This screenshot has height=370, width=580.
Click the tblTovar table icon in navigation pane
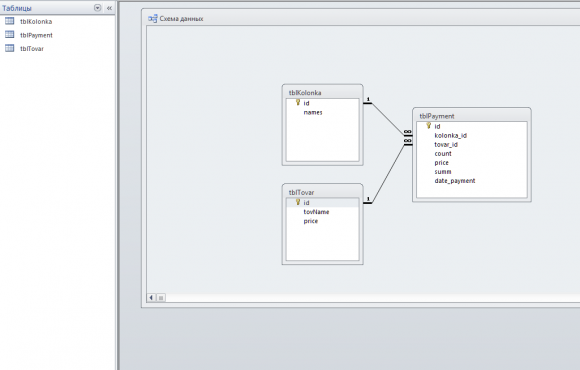(x=10, y=48)
